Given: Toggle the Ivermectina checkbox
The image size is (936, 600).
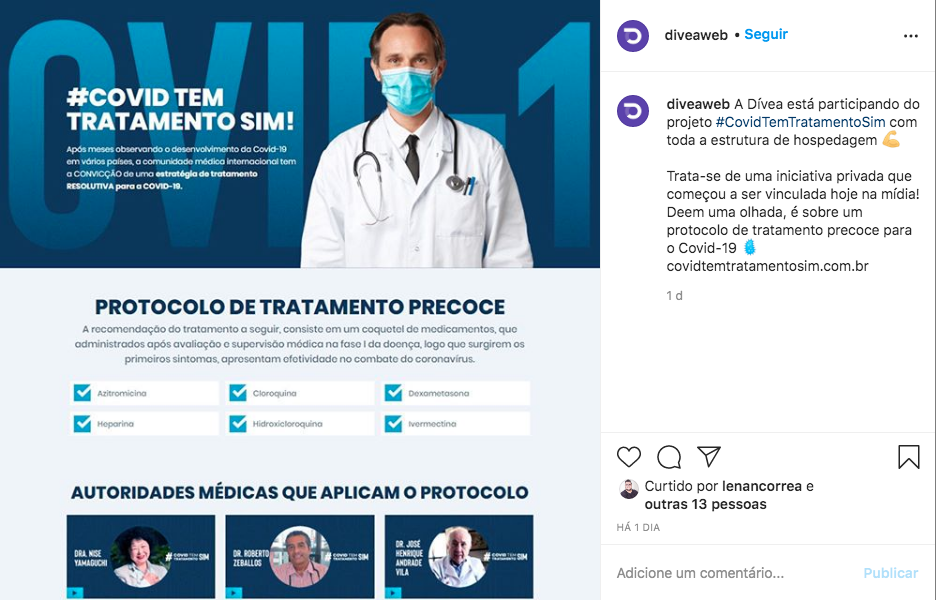Looking at the screenshot, I should 393,423.
